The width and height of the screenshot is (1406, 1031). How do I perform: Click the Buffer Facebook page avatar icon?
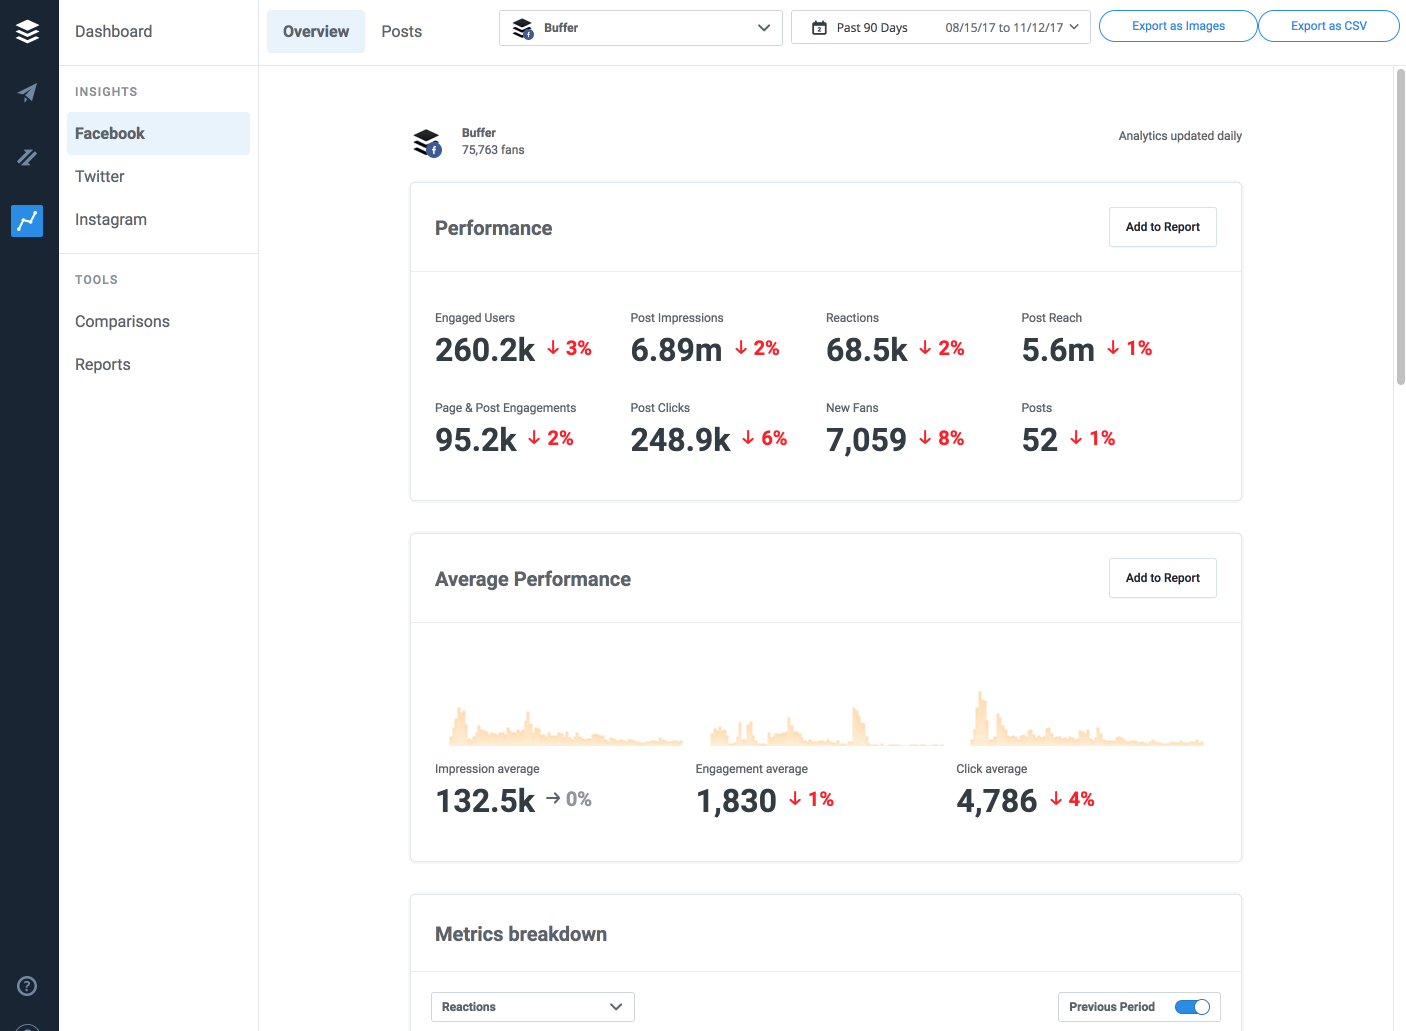pyautogui.click(x=427, y=141)
